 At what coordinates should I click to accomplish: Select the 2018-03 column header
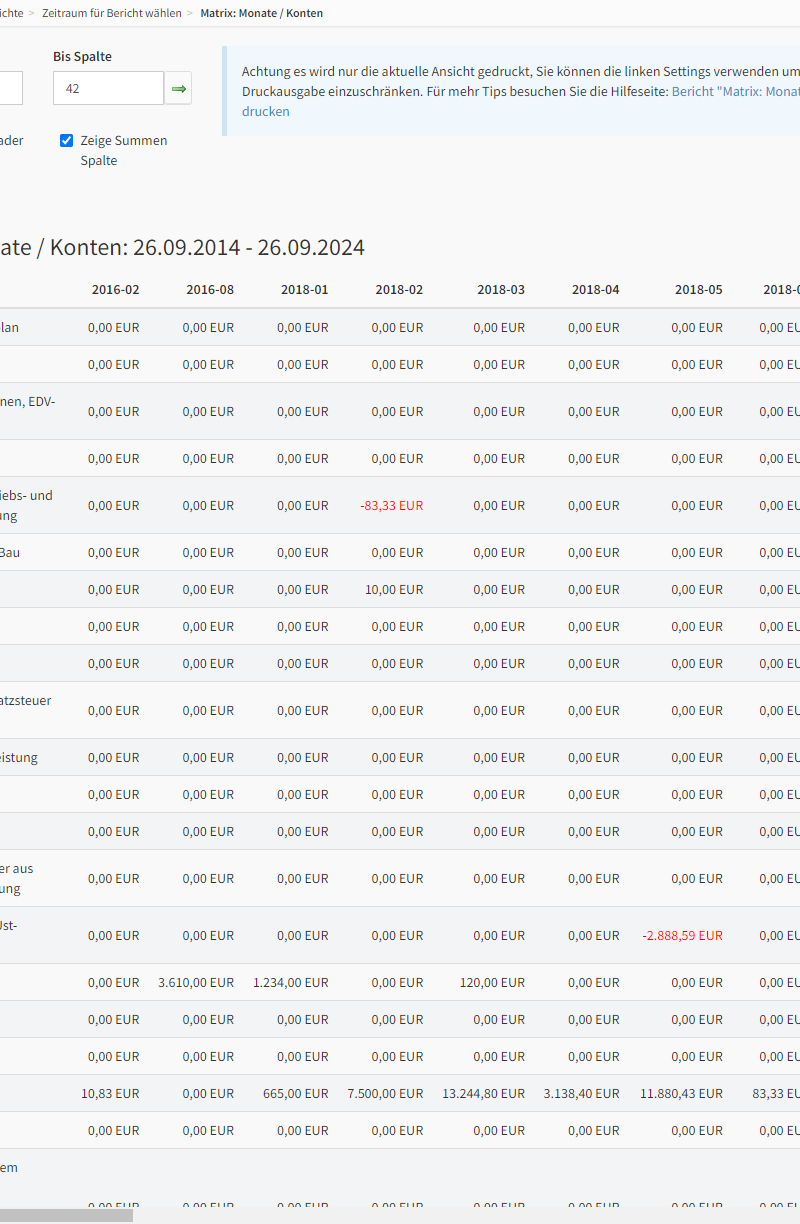[500, 290]
